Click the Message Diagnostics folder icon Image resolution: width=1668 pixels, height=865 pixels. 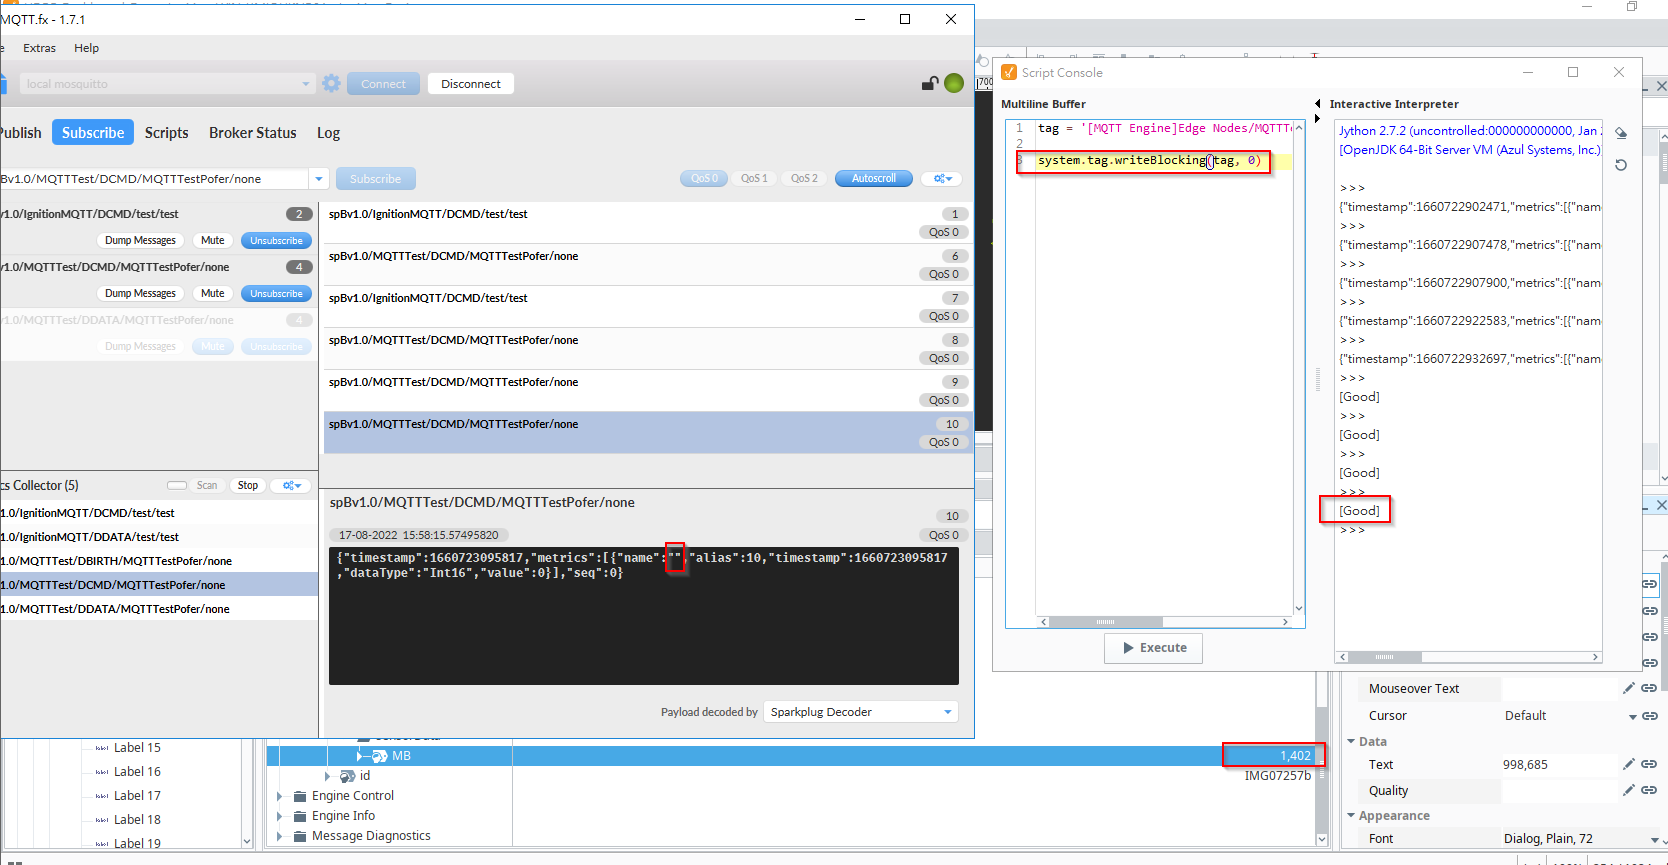pyautogui.click(x=300, y=836)
